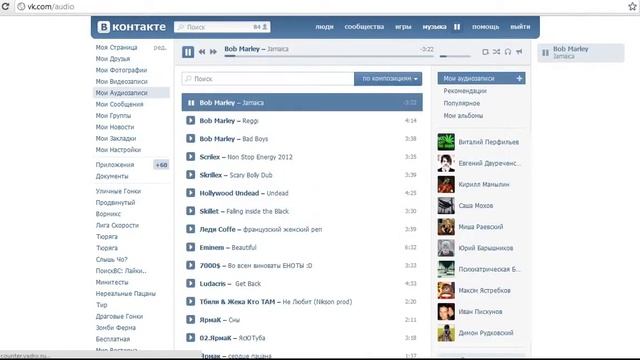The height and width of the screenshot is (360, 640).
Task: Open Мои альбомы section
Action: click(x=463, y=116)
